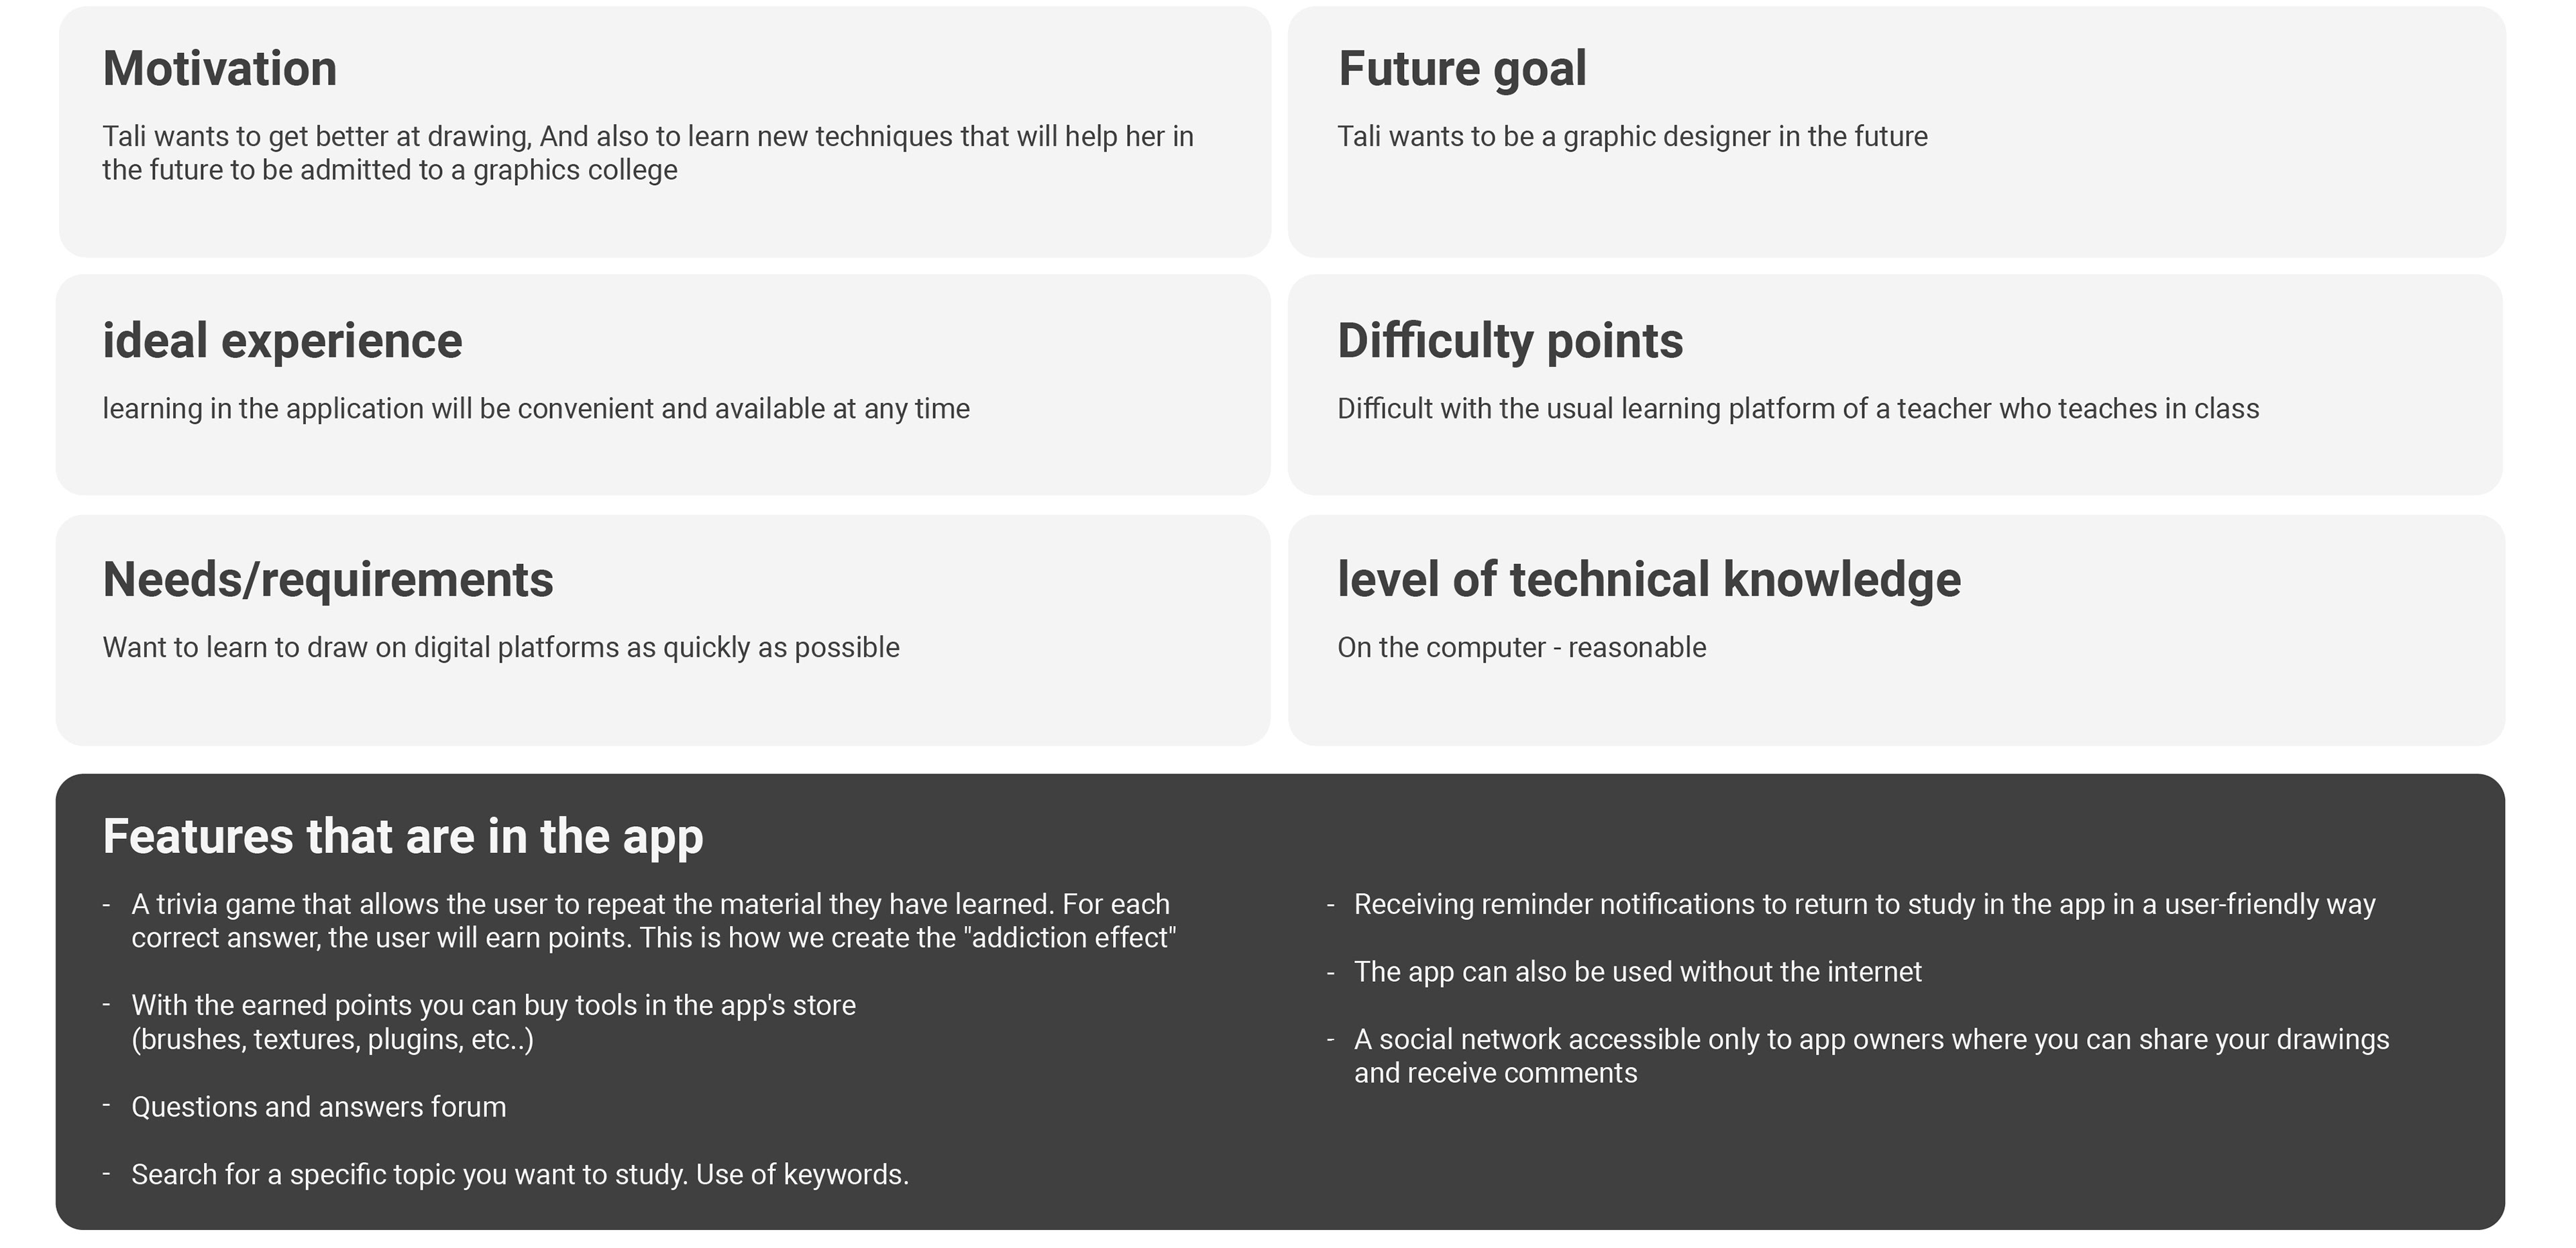Click the app without internet feature line

pyautogui.click(x=1637, y=972)
